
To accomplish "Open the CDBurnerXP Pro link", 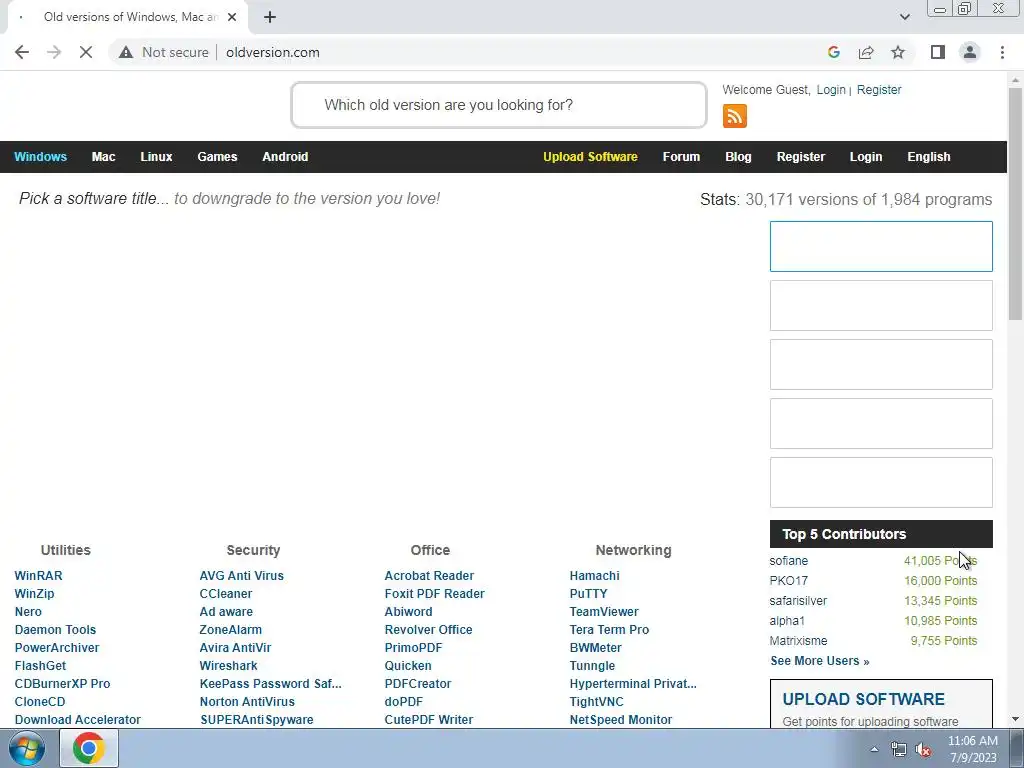I will 63,684.
